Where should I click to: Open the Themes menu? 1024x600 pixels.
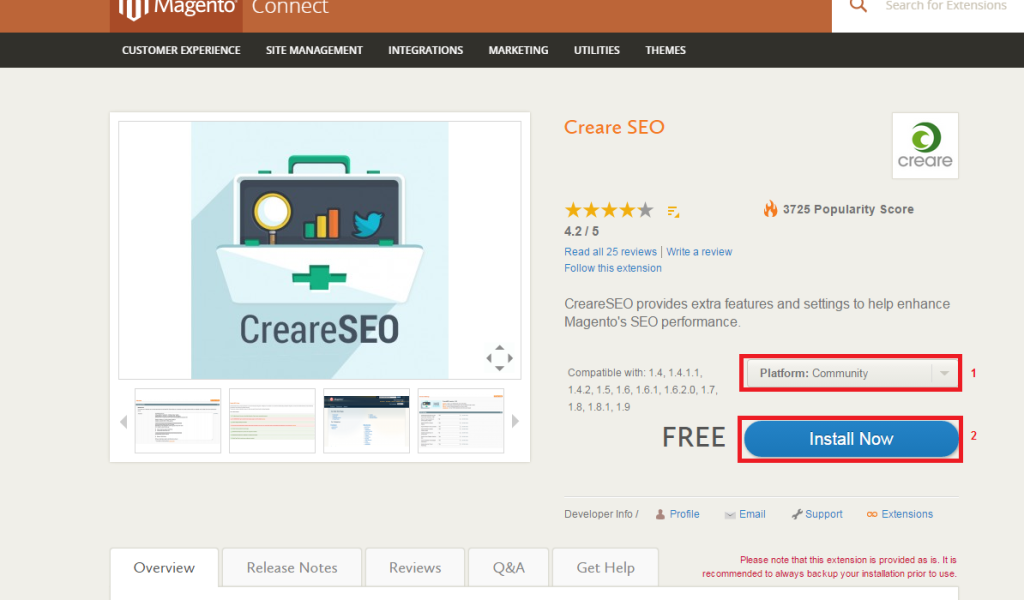pyautogui.click(x=665, y=50)
